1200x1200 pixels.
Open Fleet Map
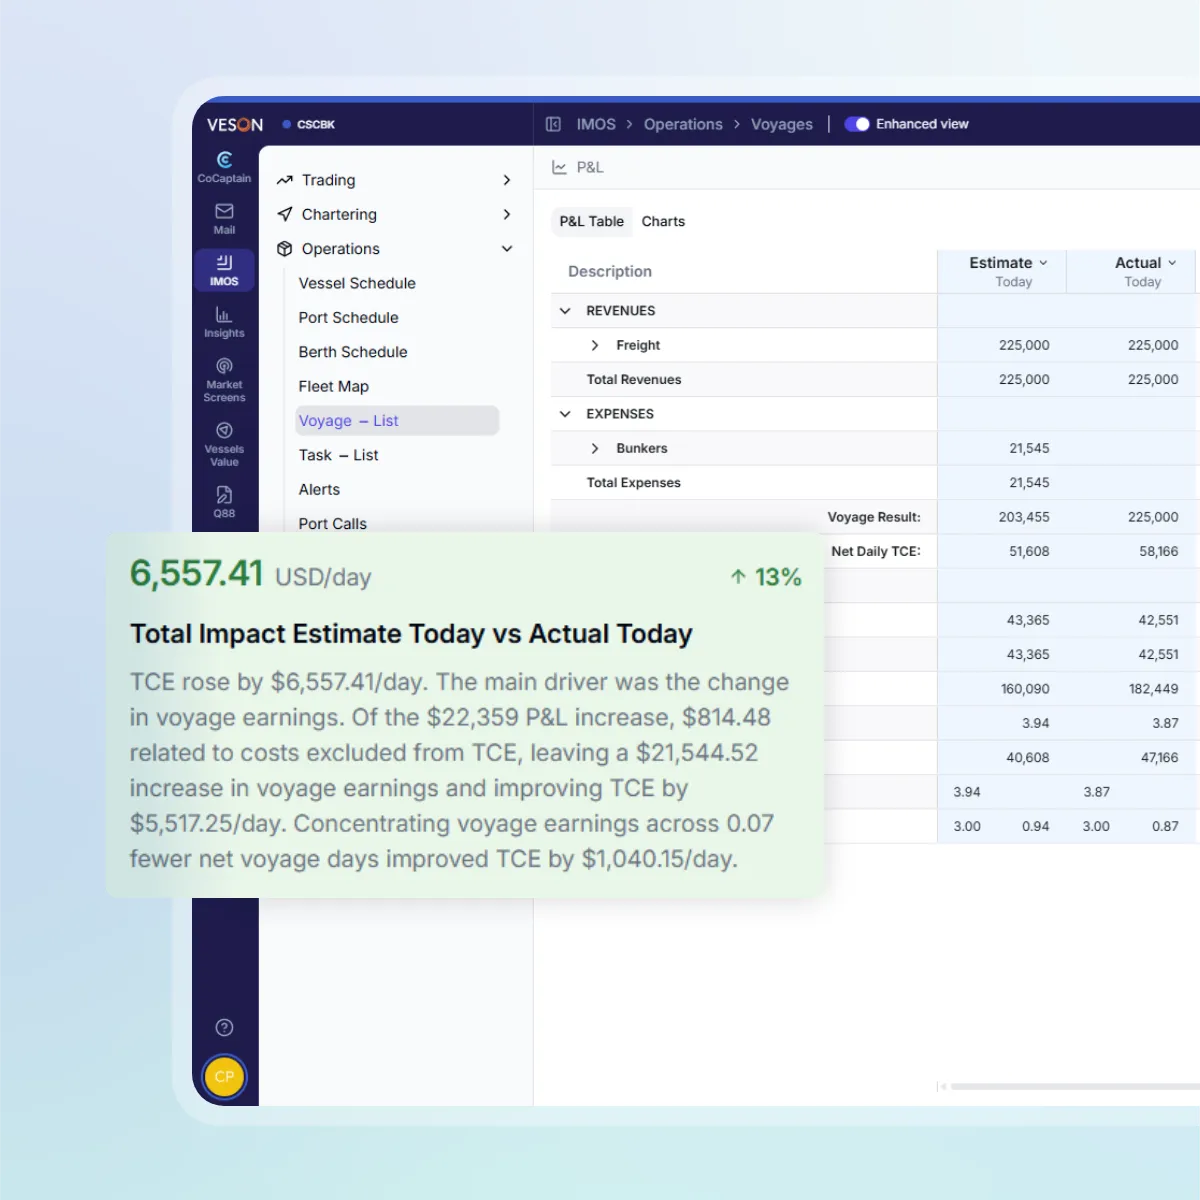tap(334, 386)
